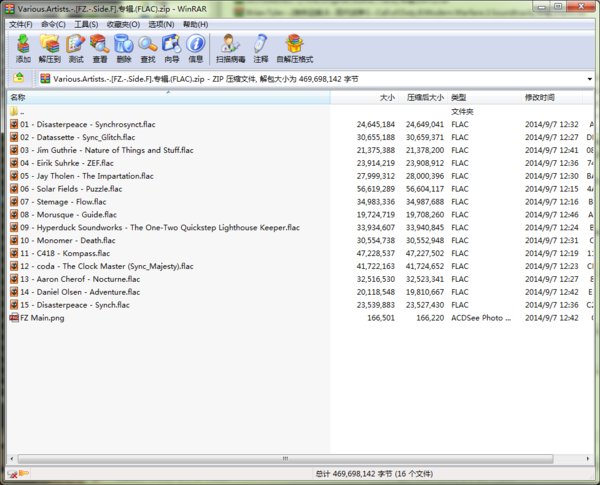Select '14 - Daniel Olsen - Adventure.flac'

80,292
